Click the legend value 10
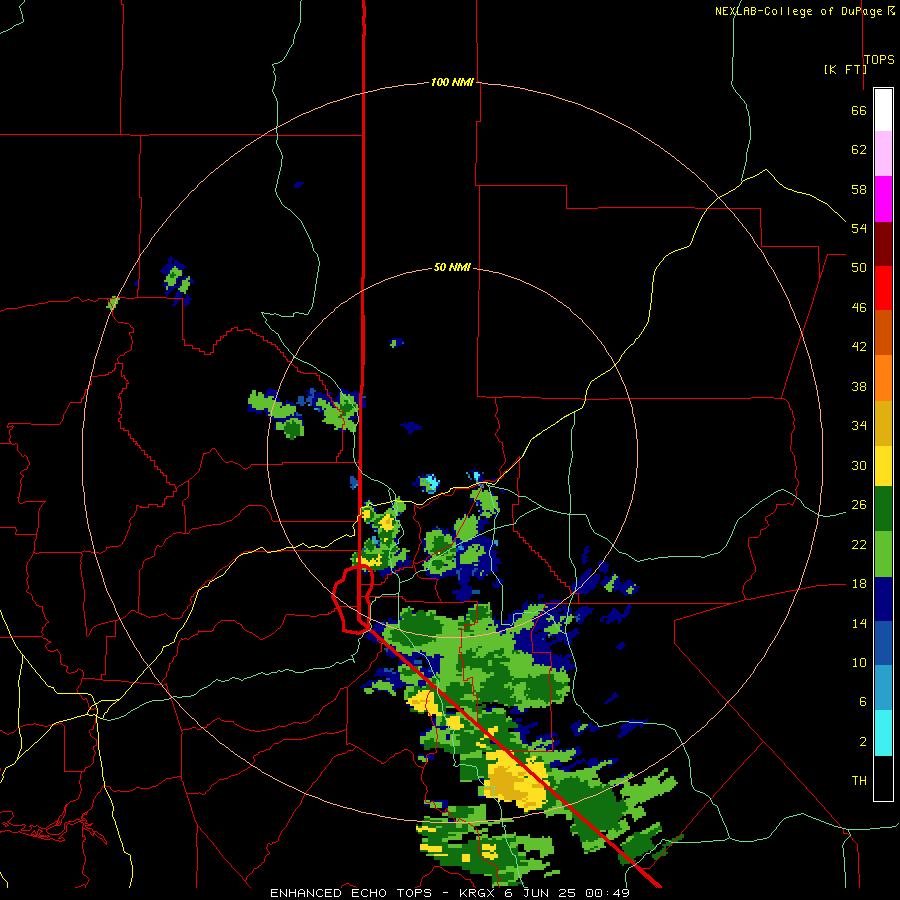The height and width of the screenshot is (900, 900). (x=859, y=662)
